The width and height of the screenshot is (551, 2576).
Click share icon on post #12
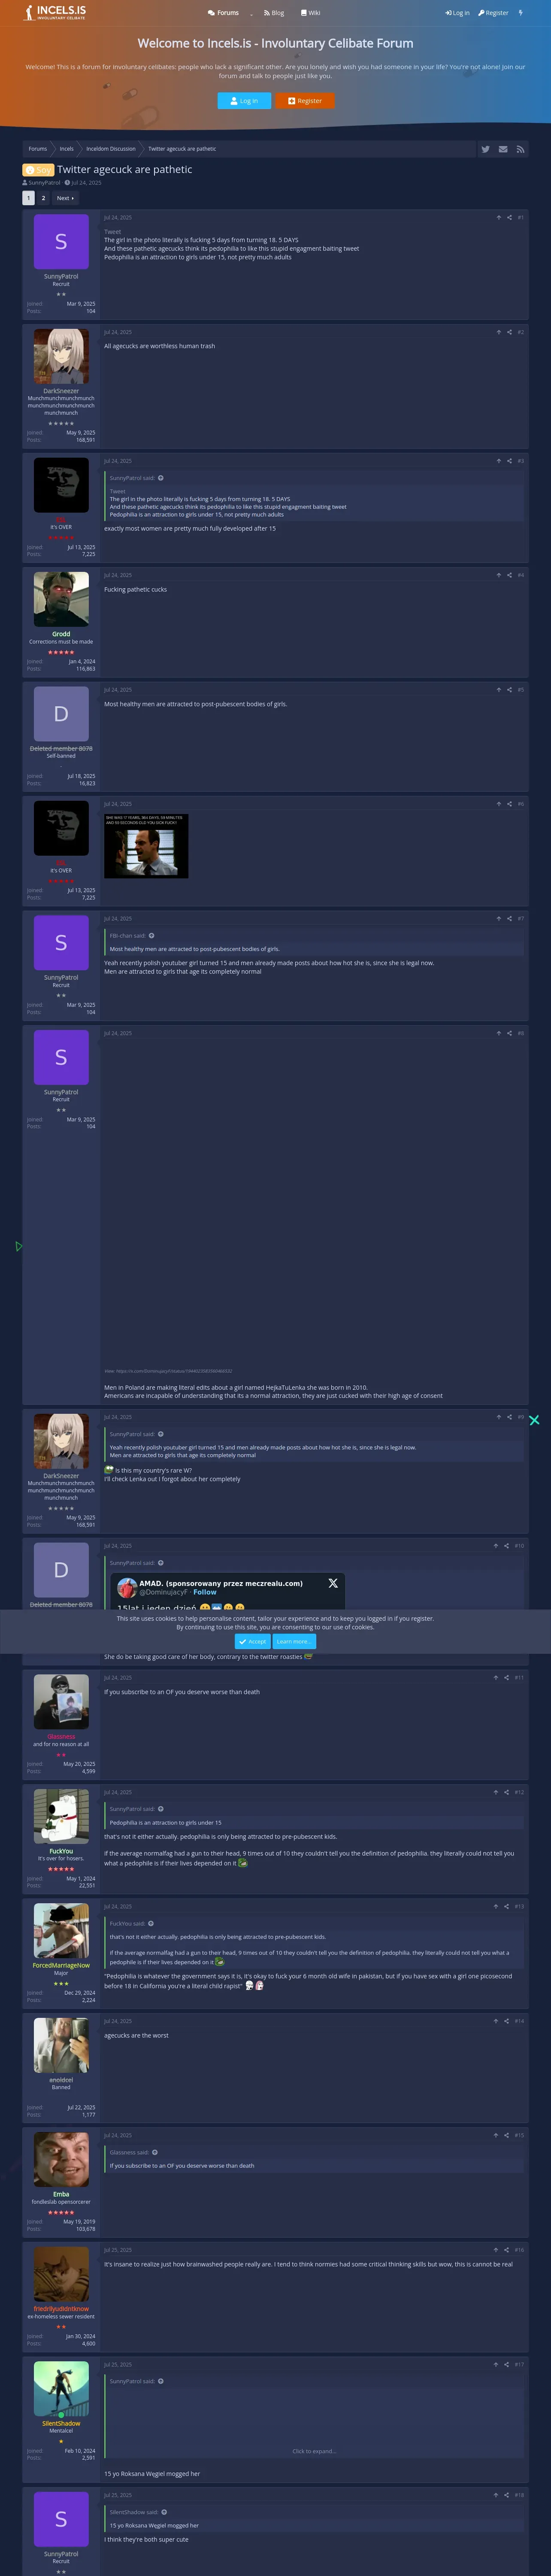click(506, 1792)
